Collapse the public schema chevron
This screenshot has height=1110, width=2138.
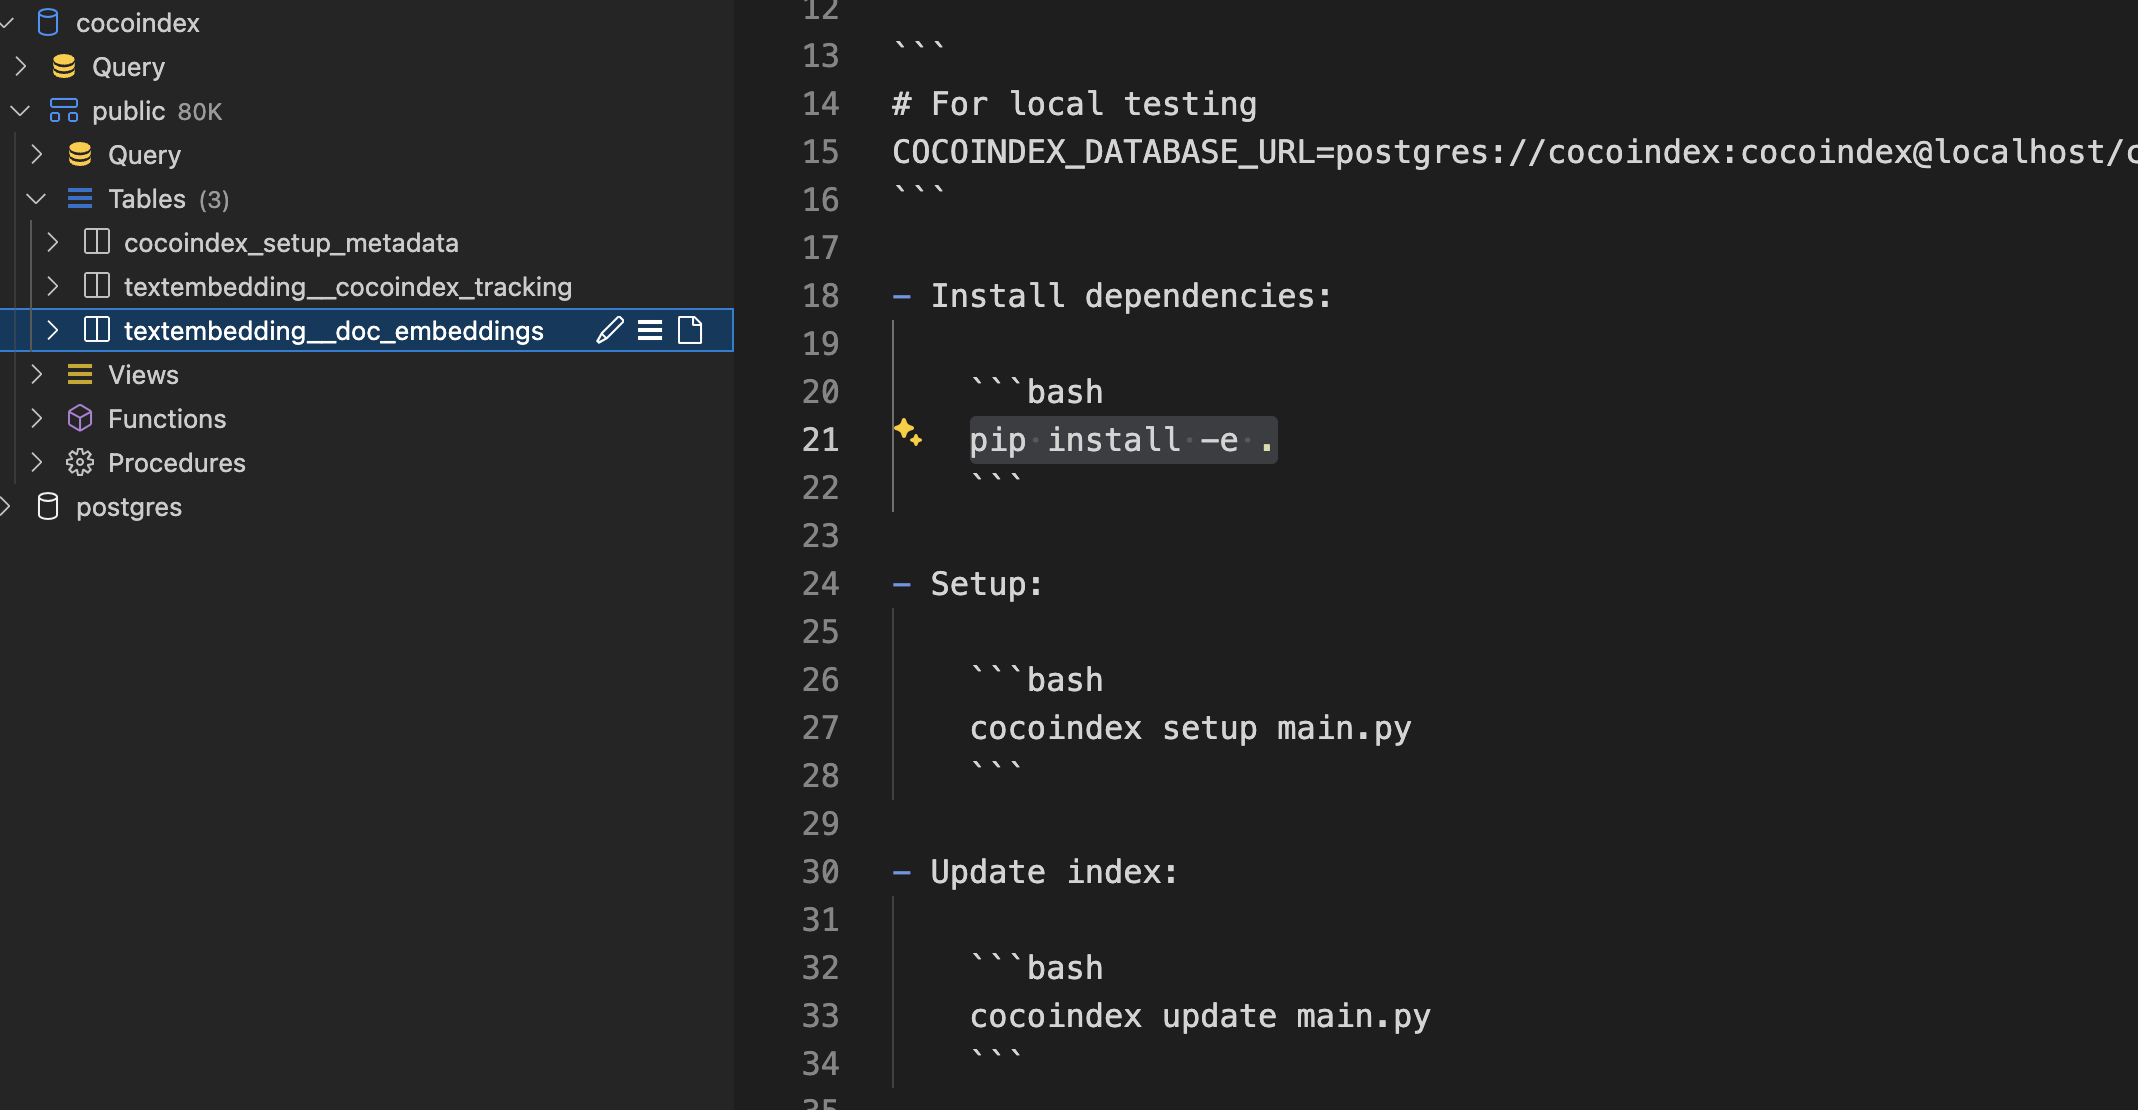point(21,110)
